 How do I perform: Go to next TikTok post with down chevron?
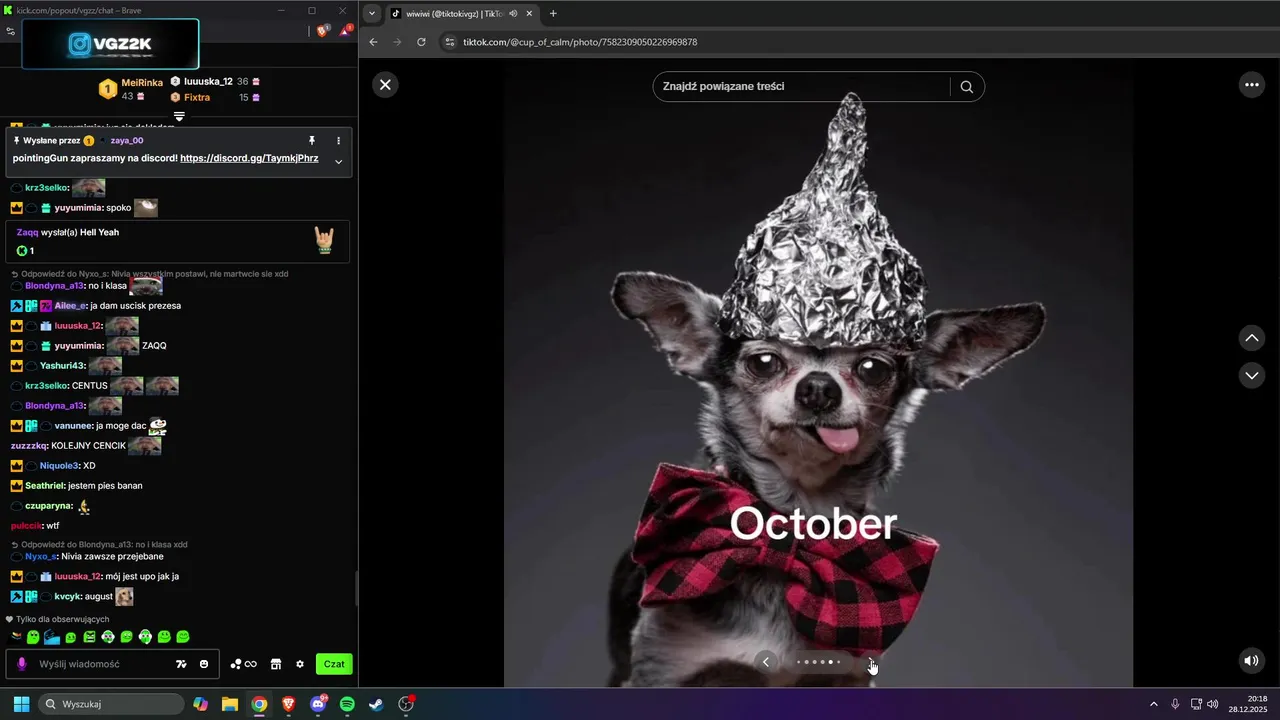click(1252, 375)
